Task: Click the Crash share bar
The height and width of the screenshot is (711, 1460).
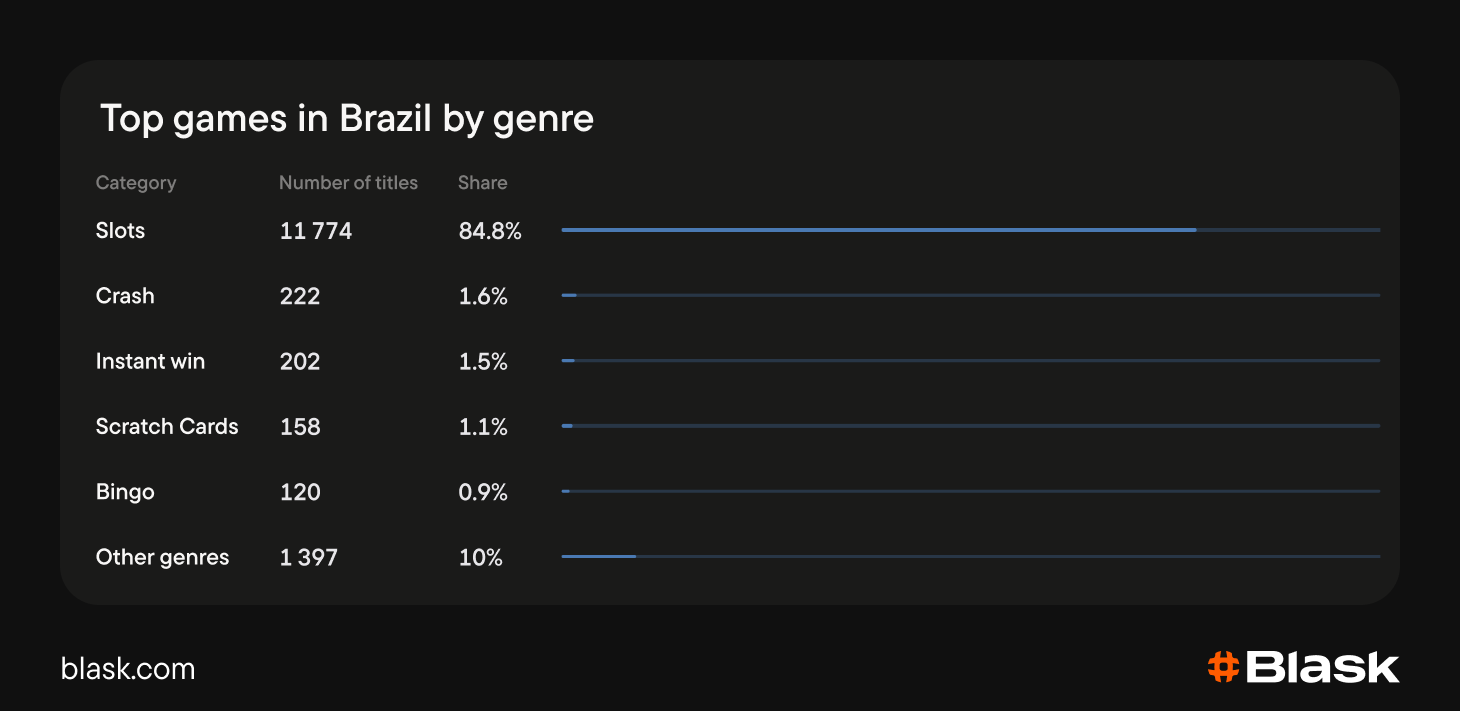Action: coord(971,295)
